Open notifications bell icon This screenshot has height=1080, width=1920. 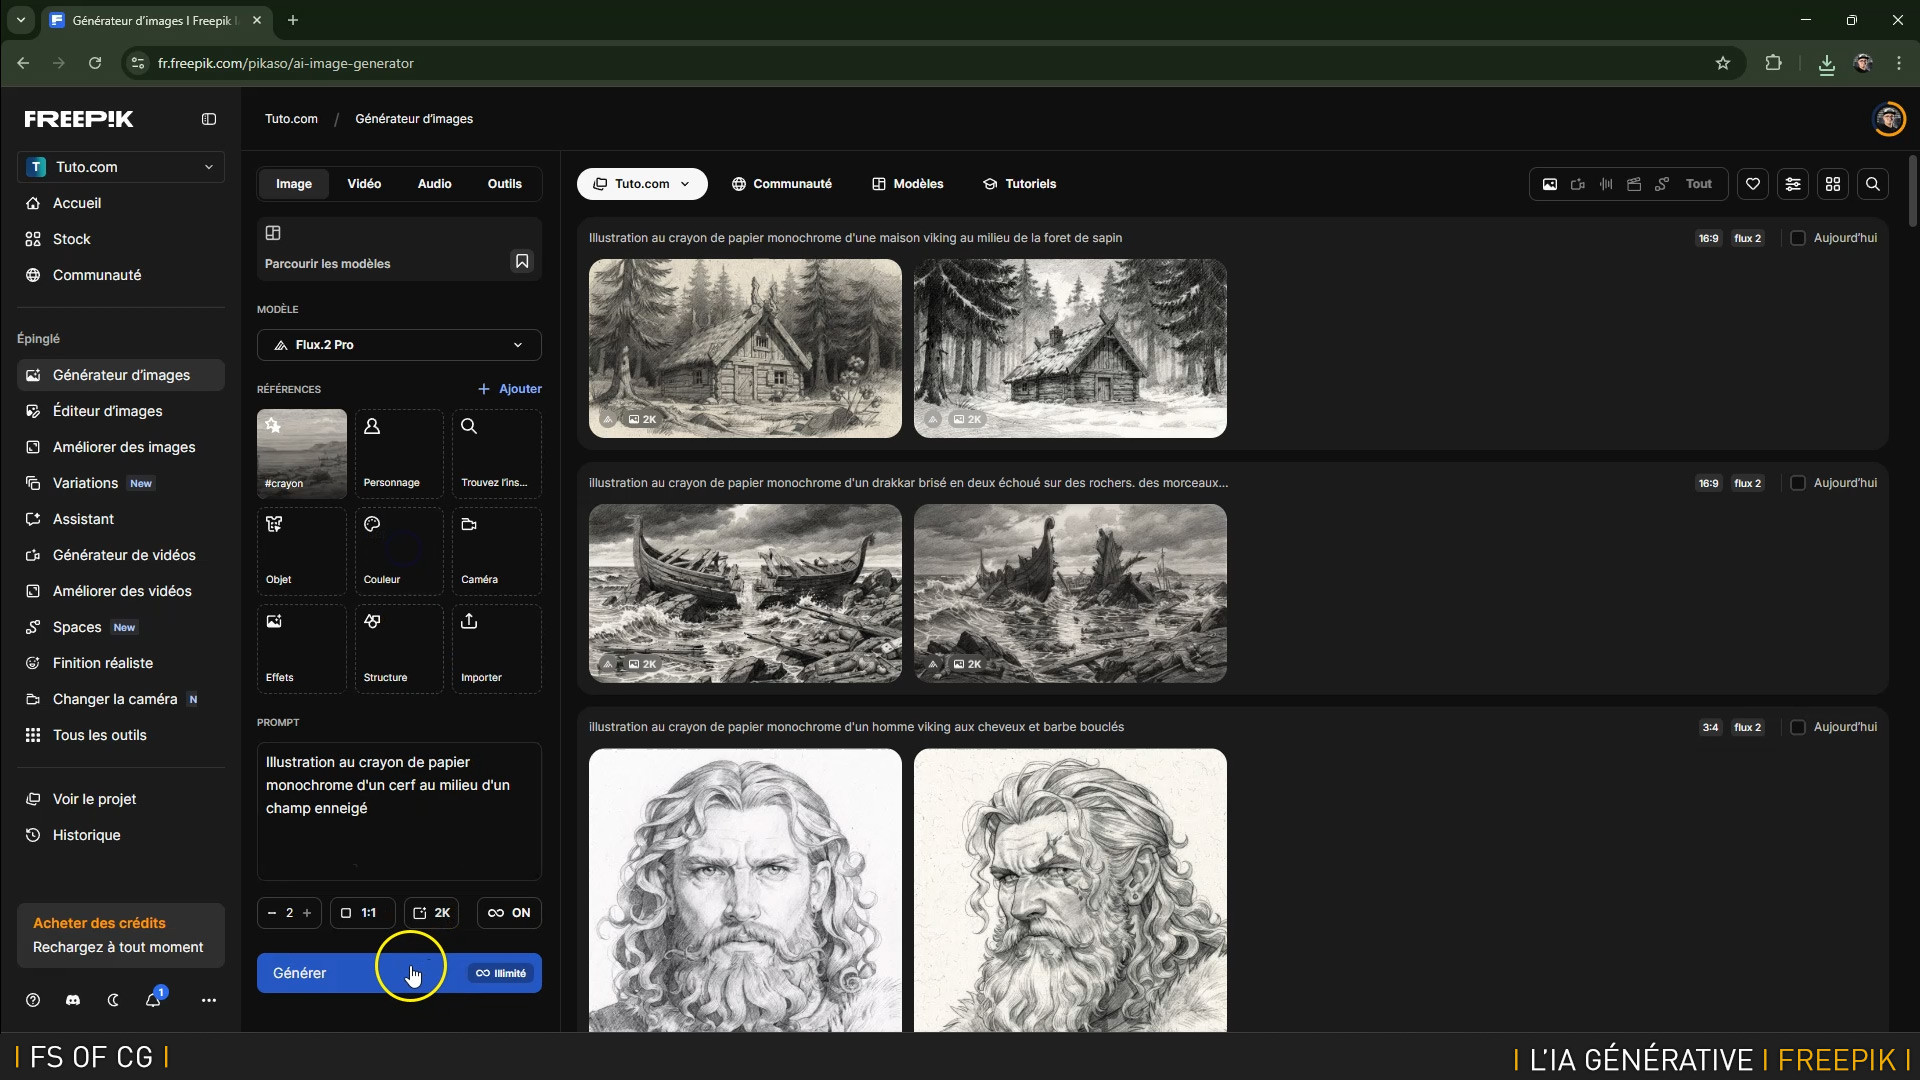(x=153, y=1000)
